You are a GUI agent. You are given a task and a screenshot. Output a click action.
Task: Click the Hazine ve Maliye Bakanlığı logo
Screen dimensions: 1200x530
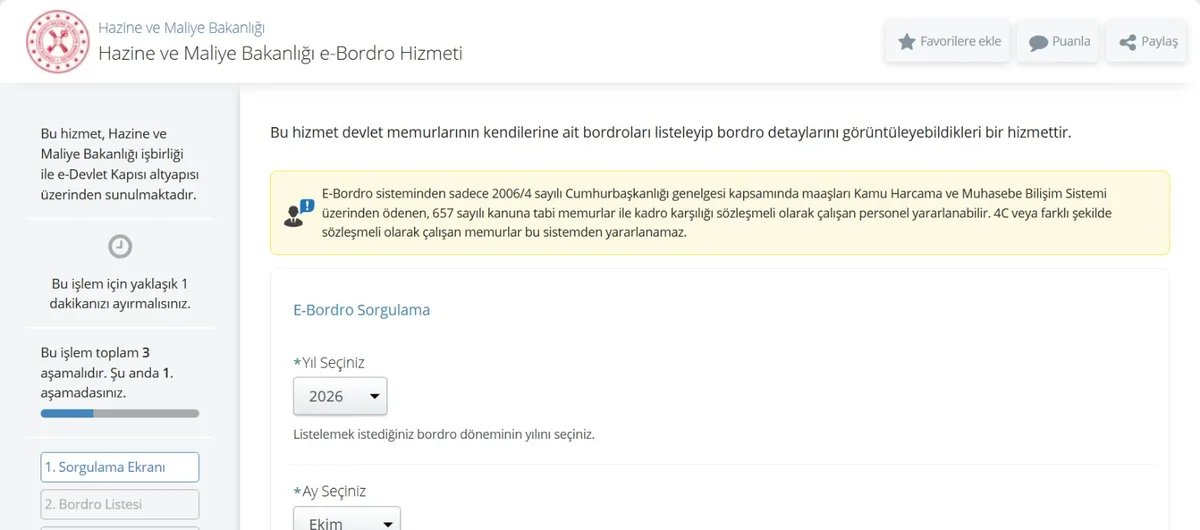pyautogui.click(x=57, y=41)
